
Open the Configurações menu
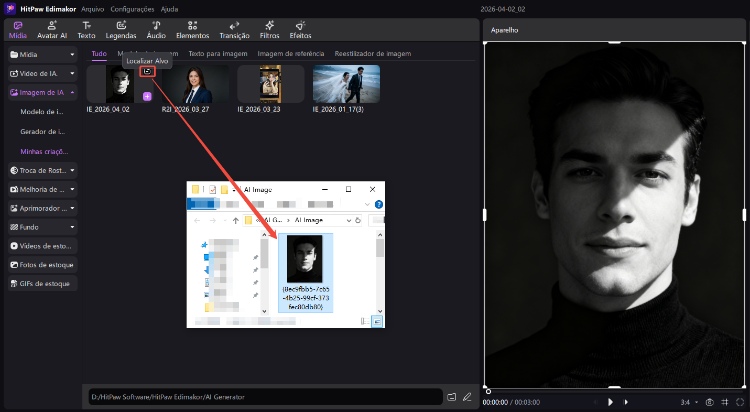[131, 7]
